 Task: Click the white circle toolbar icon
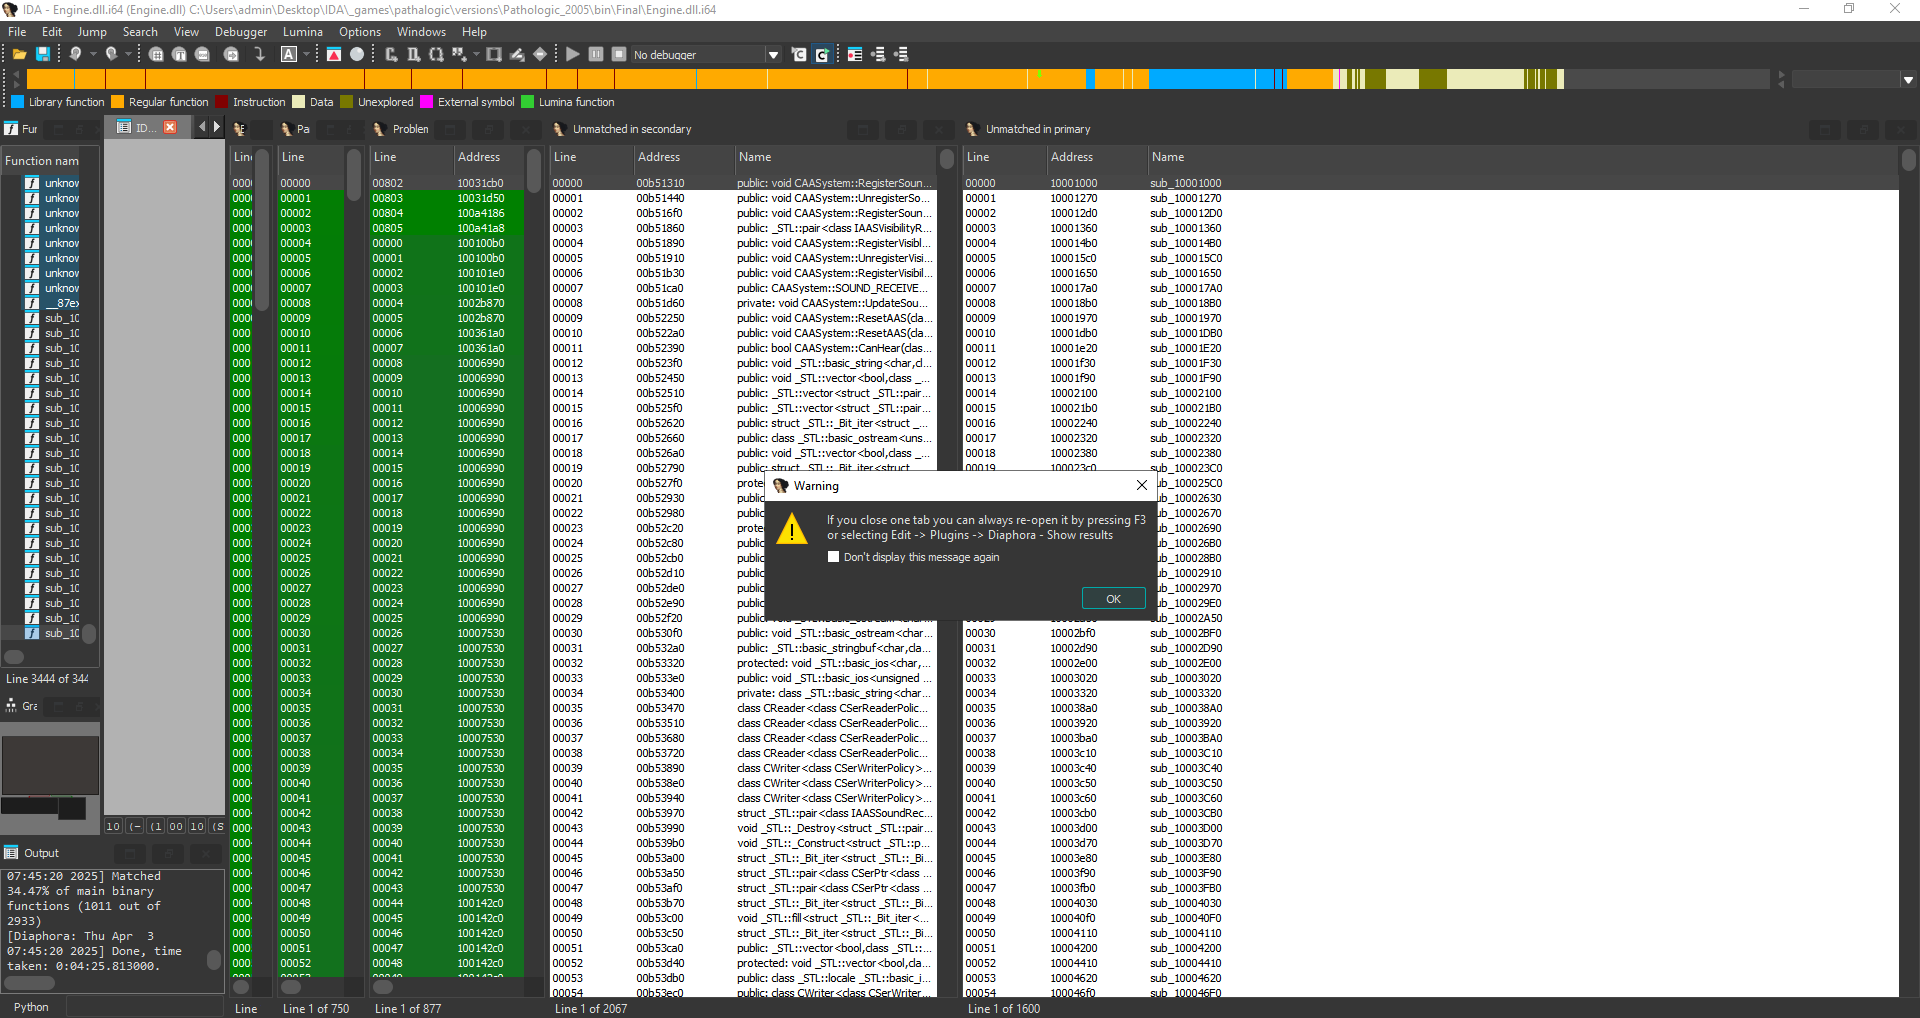[357, 54]
